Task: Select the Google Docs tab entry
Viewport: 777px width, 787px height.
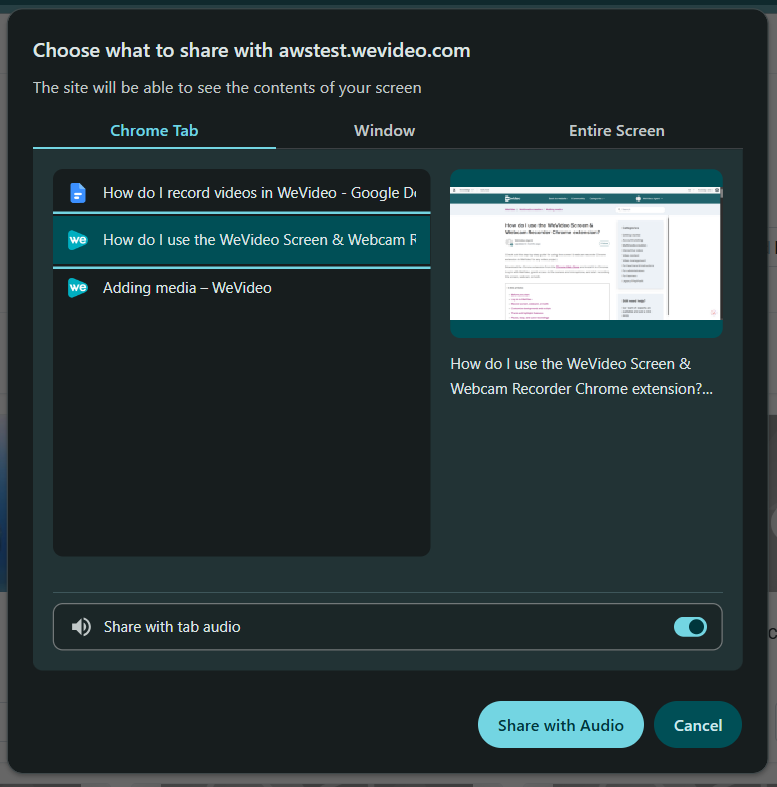Action: point(241,193)
